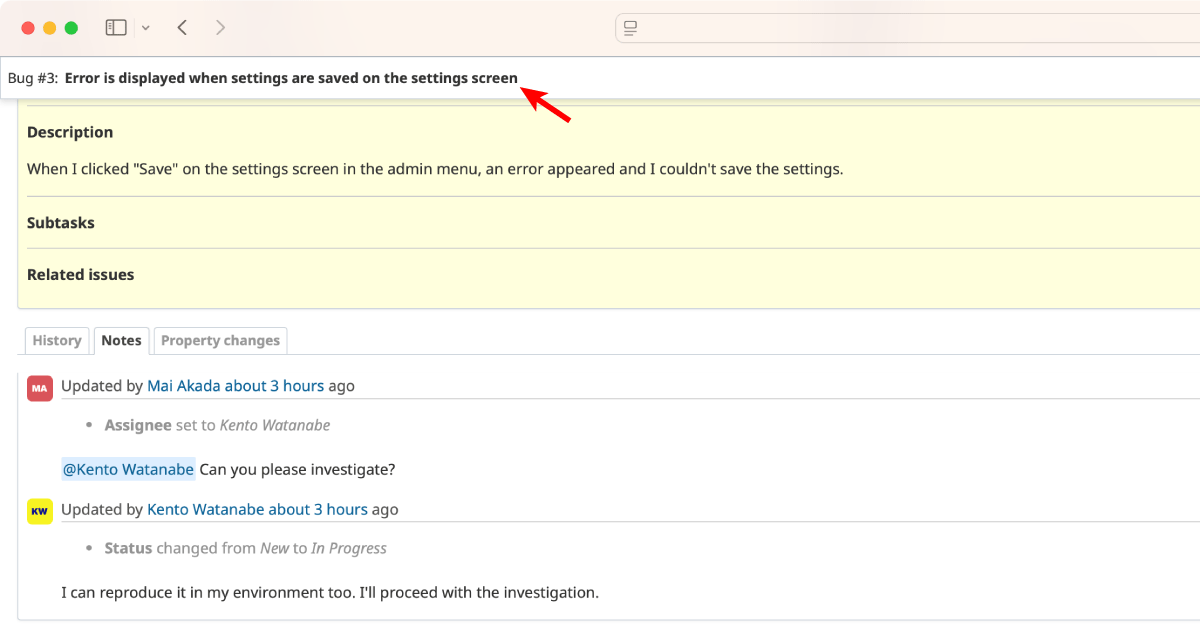
Task: Open the Property changes tab
Action: (x=220, y=341)
